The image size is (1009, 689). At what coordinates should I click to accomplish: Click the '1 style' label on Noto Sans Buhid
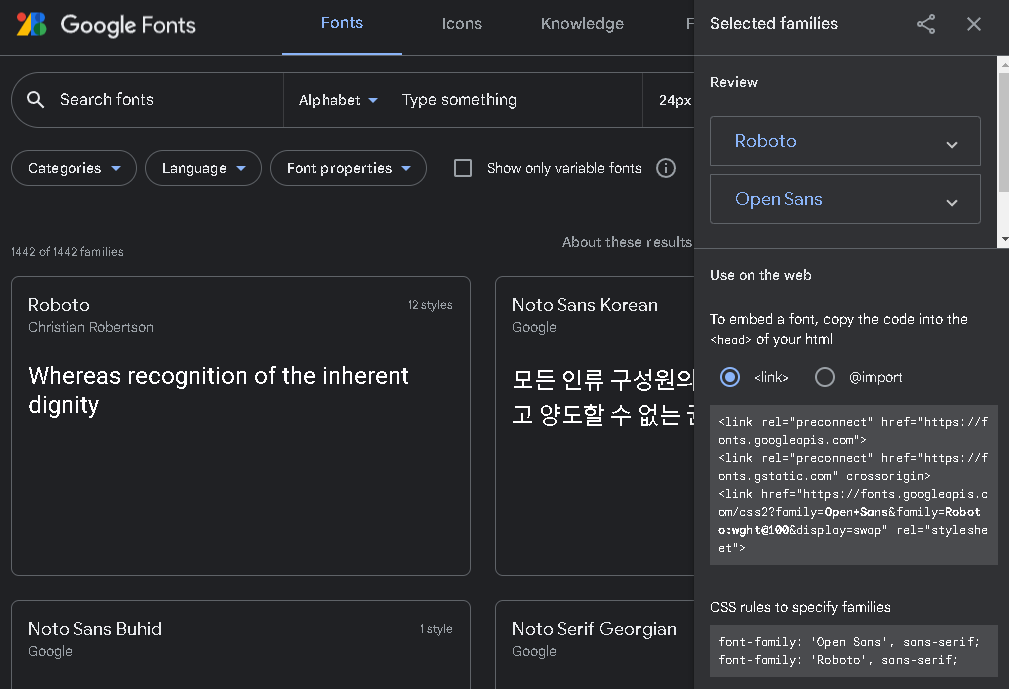point(436,629)
